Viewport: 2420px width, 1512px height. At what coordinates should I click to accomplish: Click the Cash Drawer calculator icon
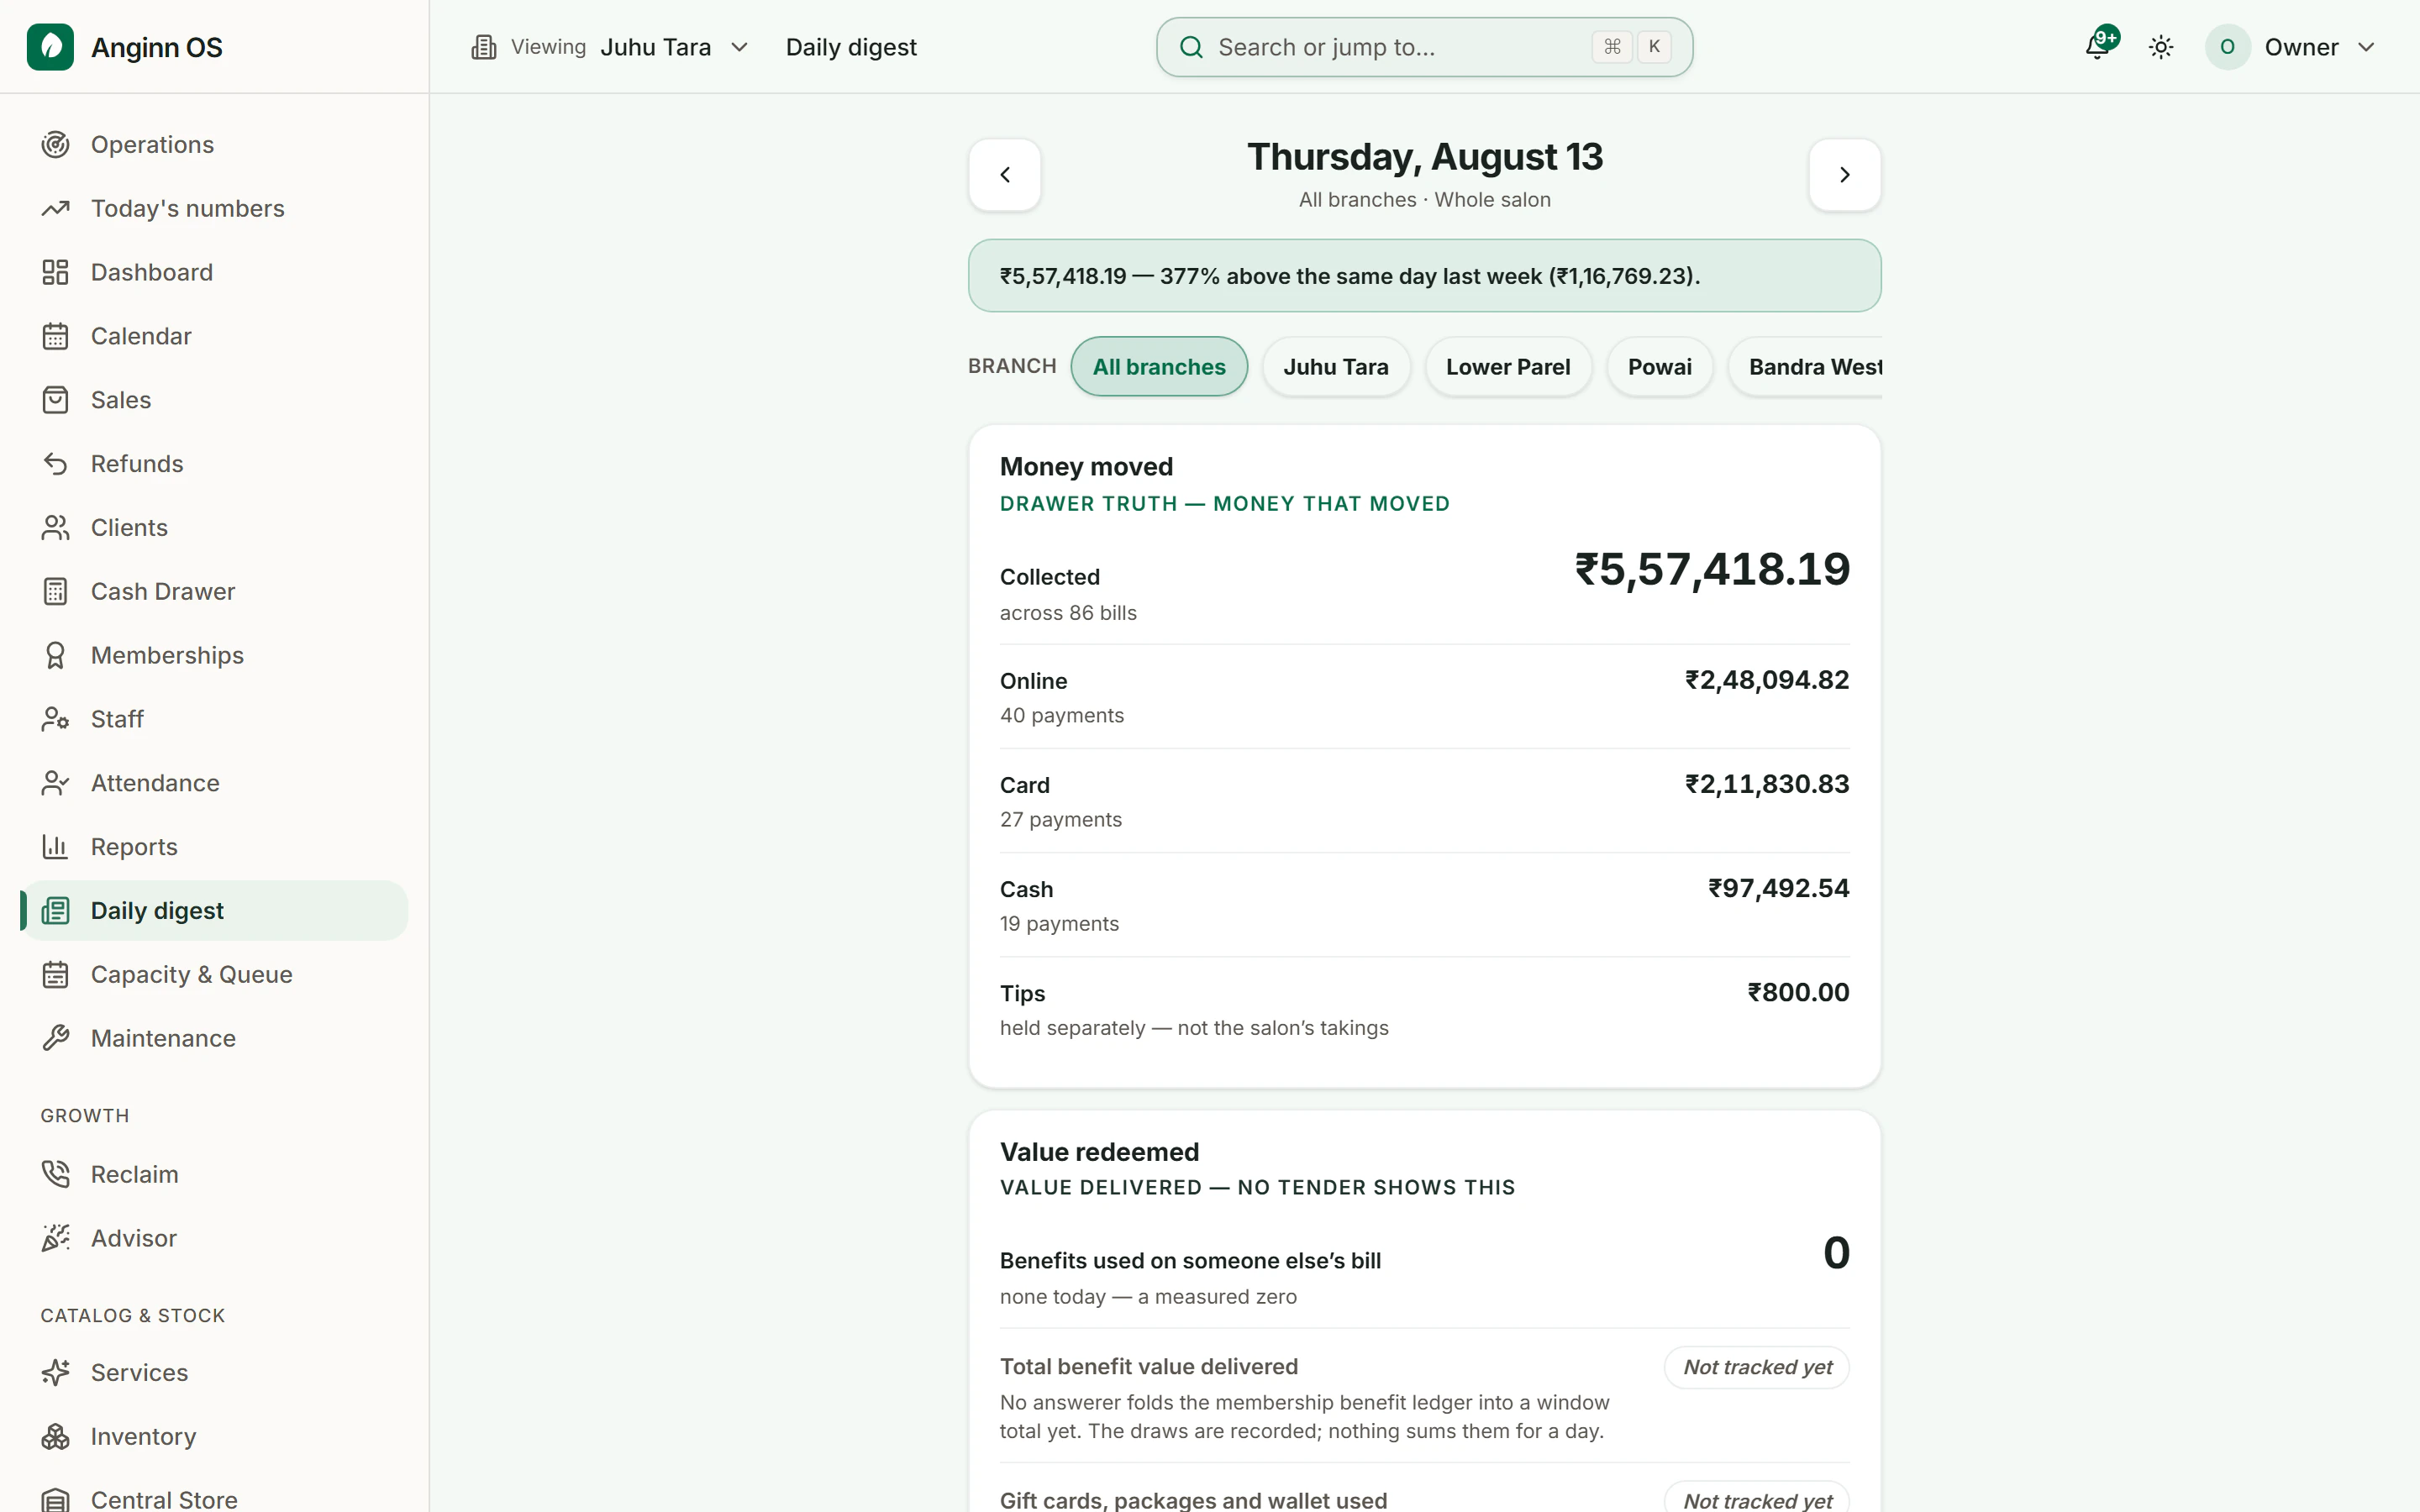pos(56,592)
